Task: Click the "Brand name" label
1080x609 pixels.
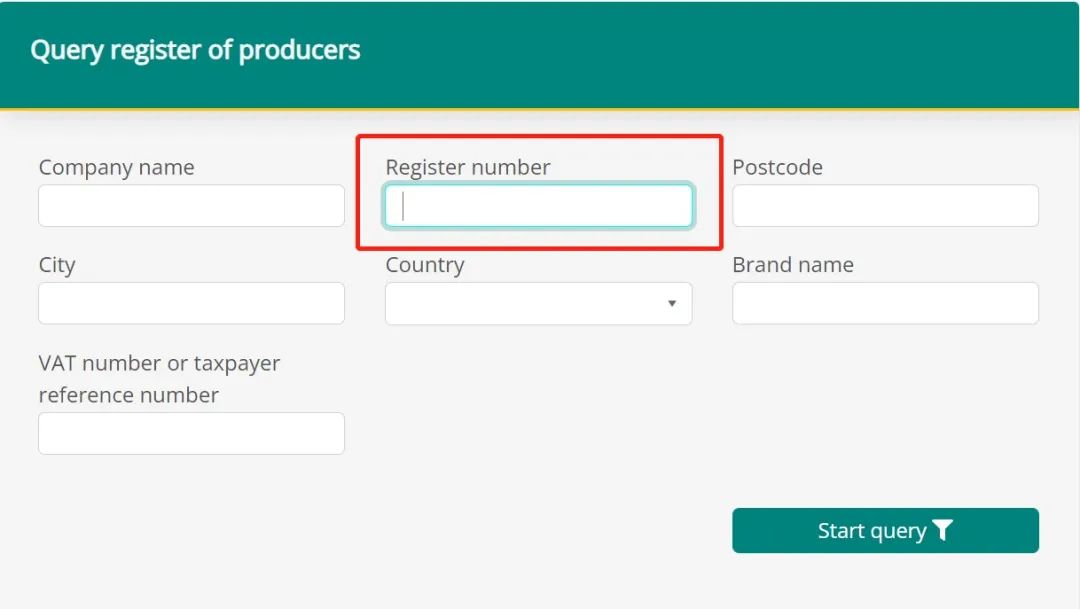Action: [x=792, y=265]
